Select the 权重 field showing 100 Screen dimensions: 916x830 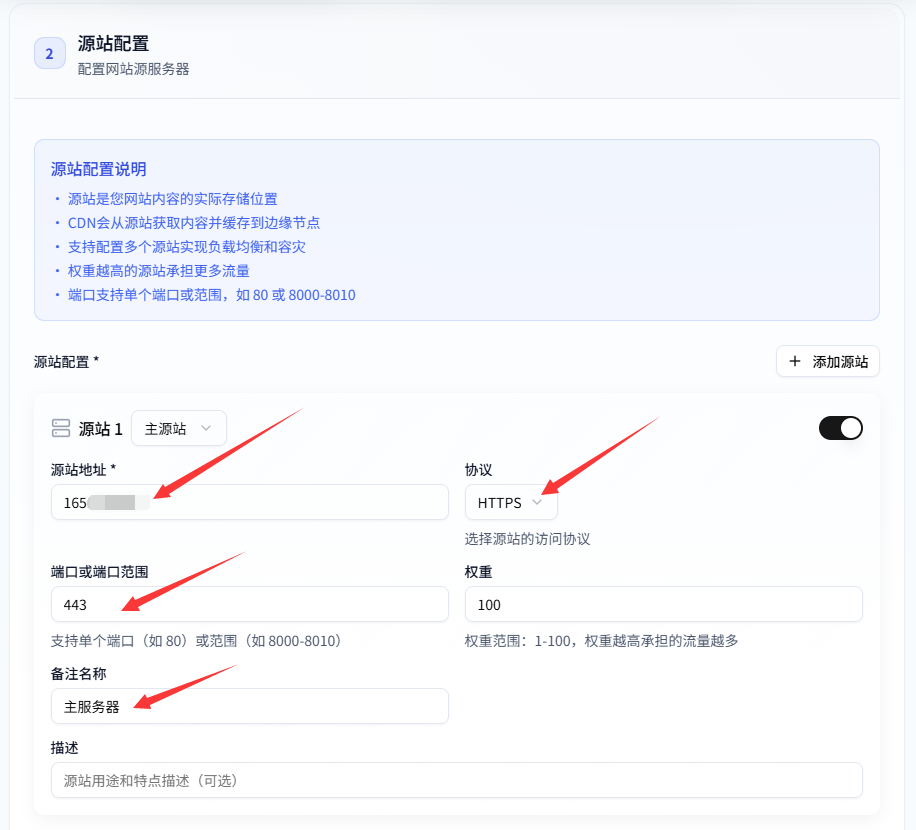(663, 604)
